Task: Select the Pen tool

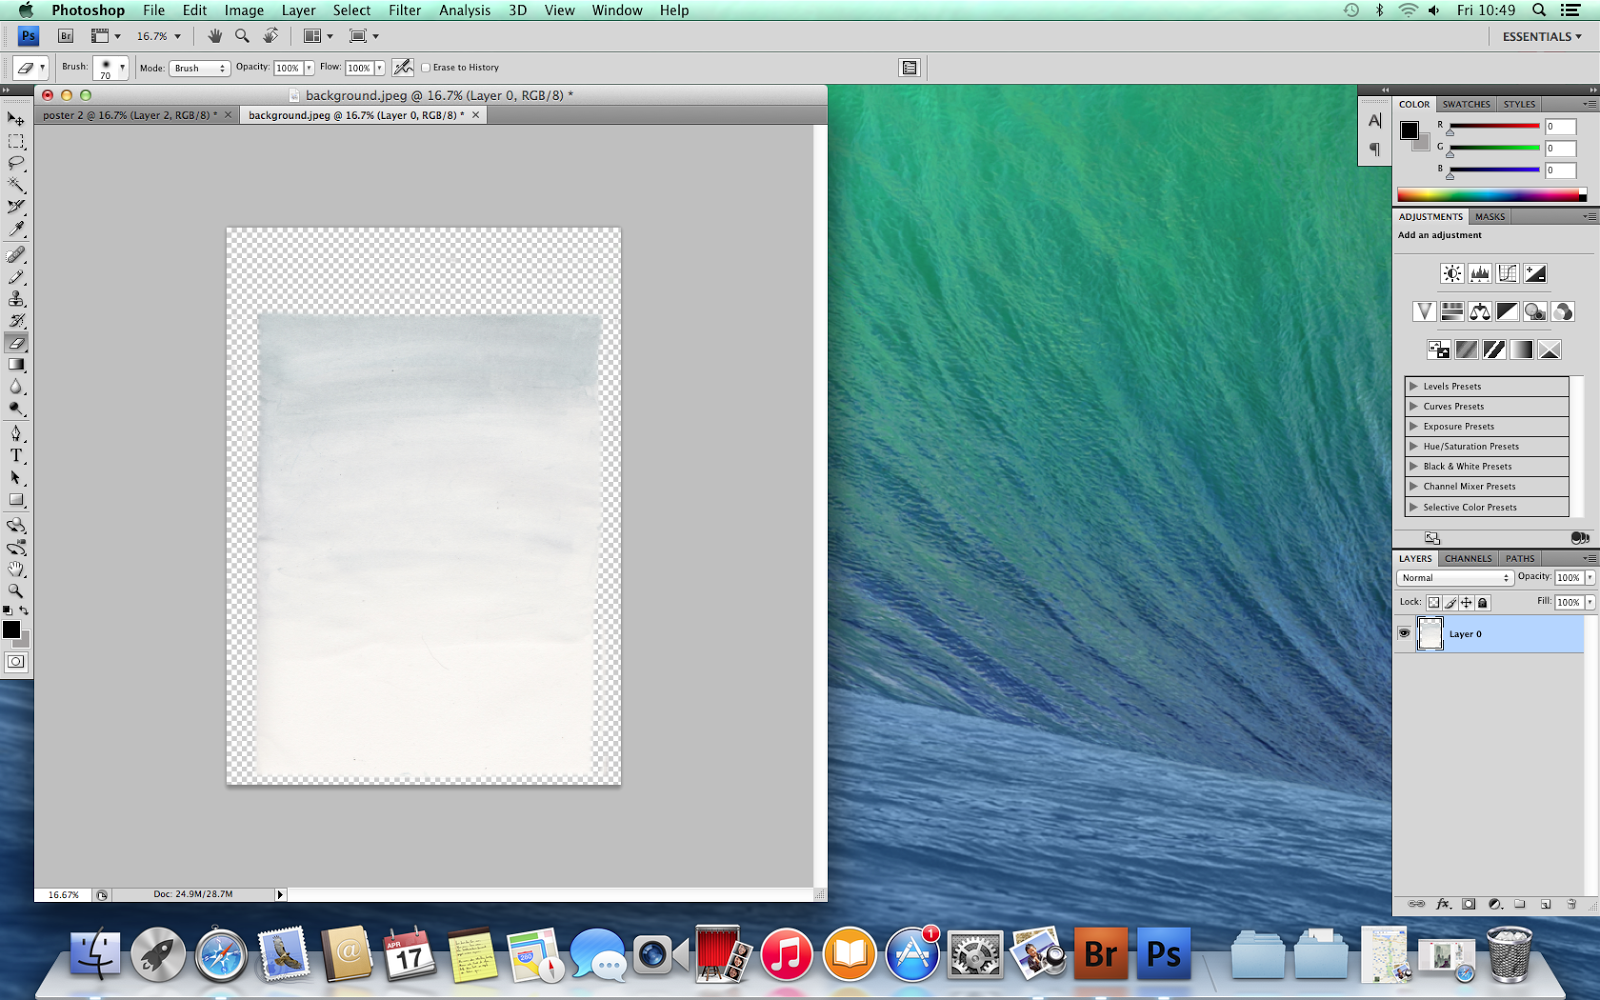Action: 16,433
